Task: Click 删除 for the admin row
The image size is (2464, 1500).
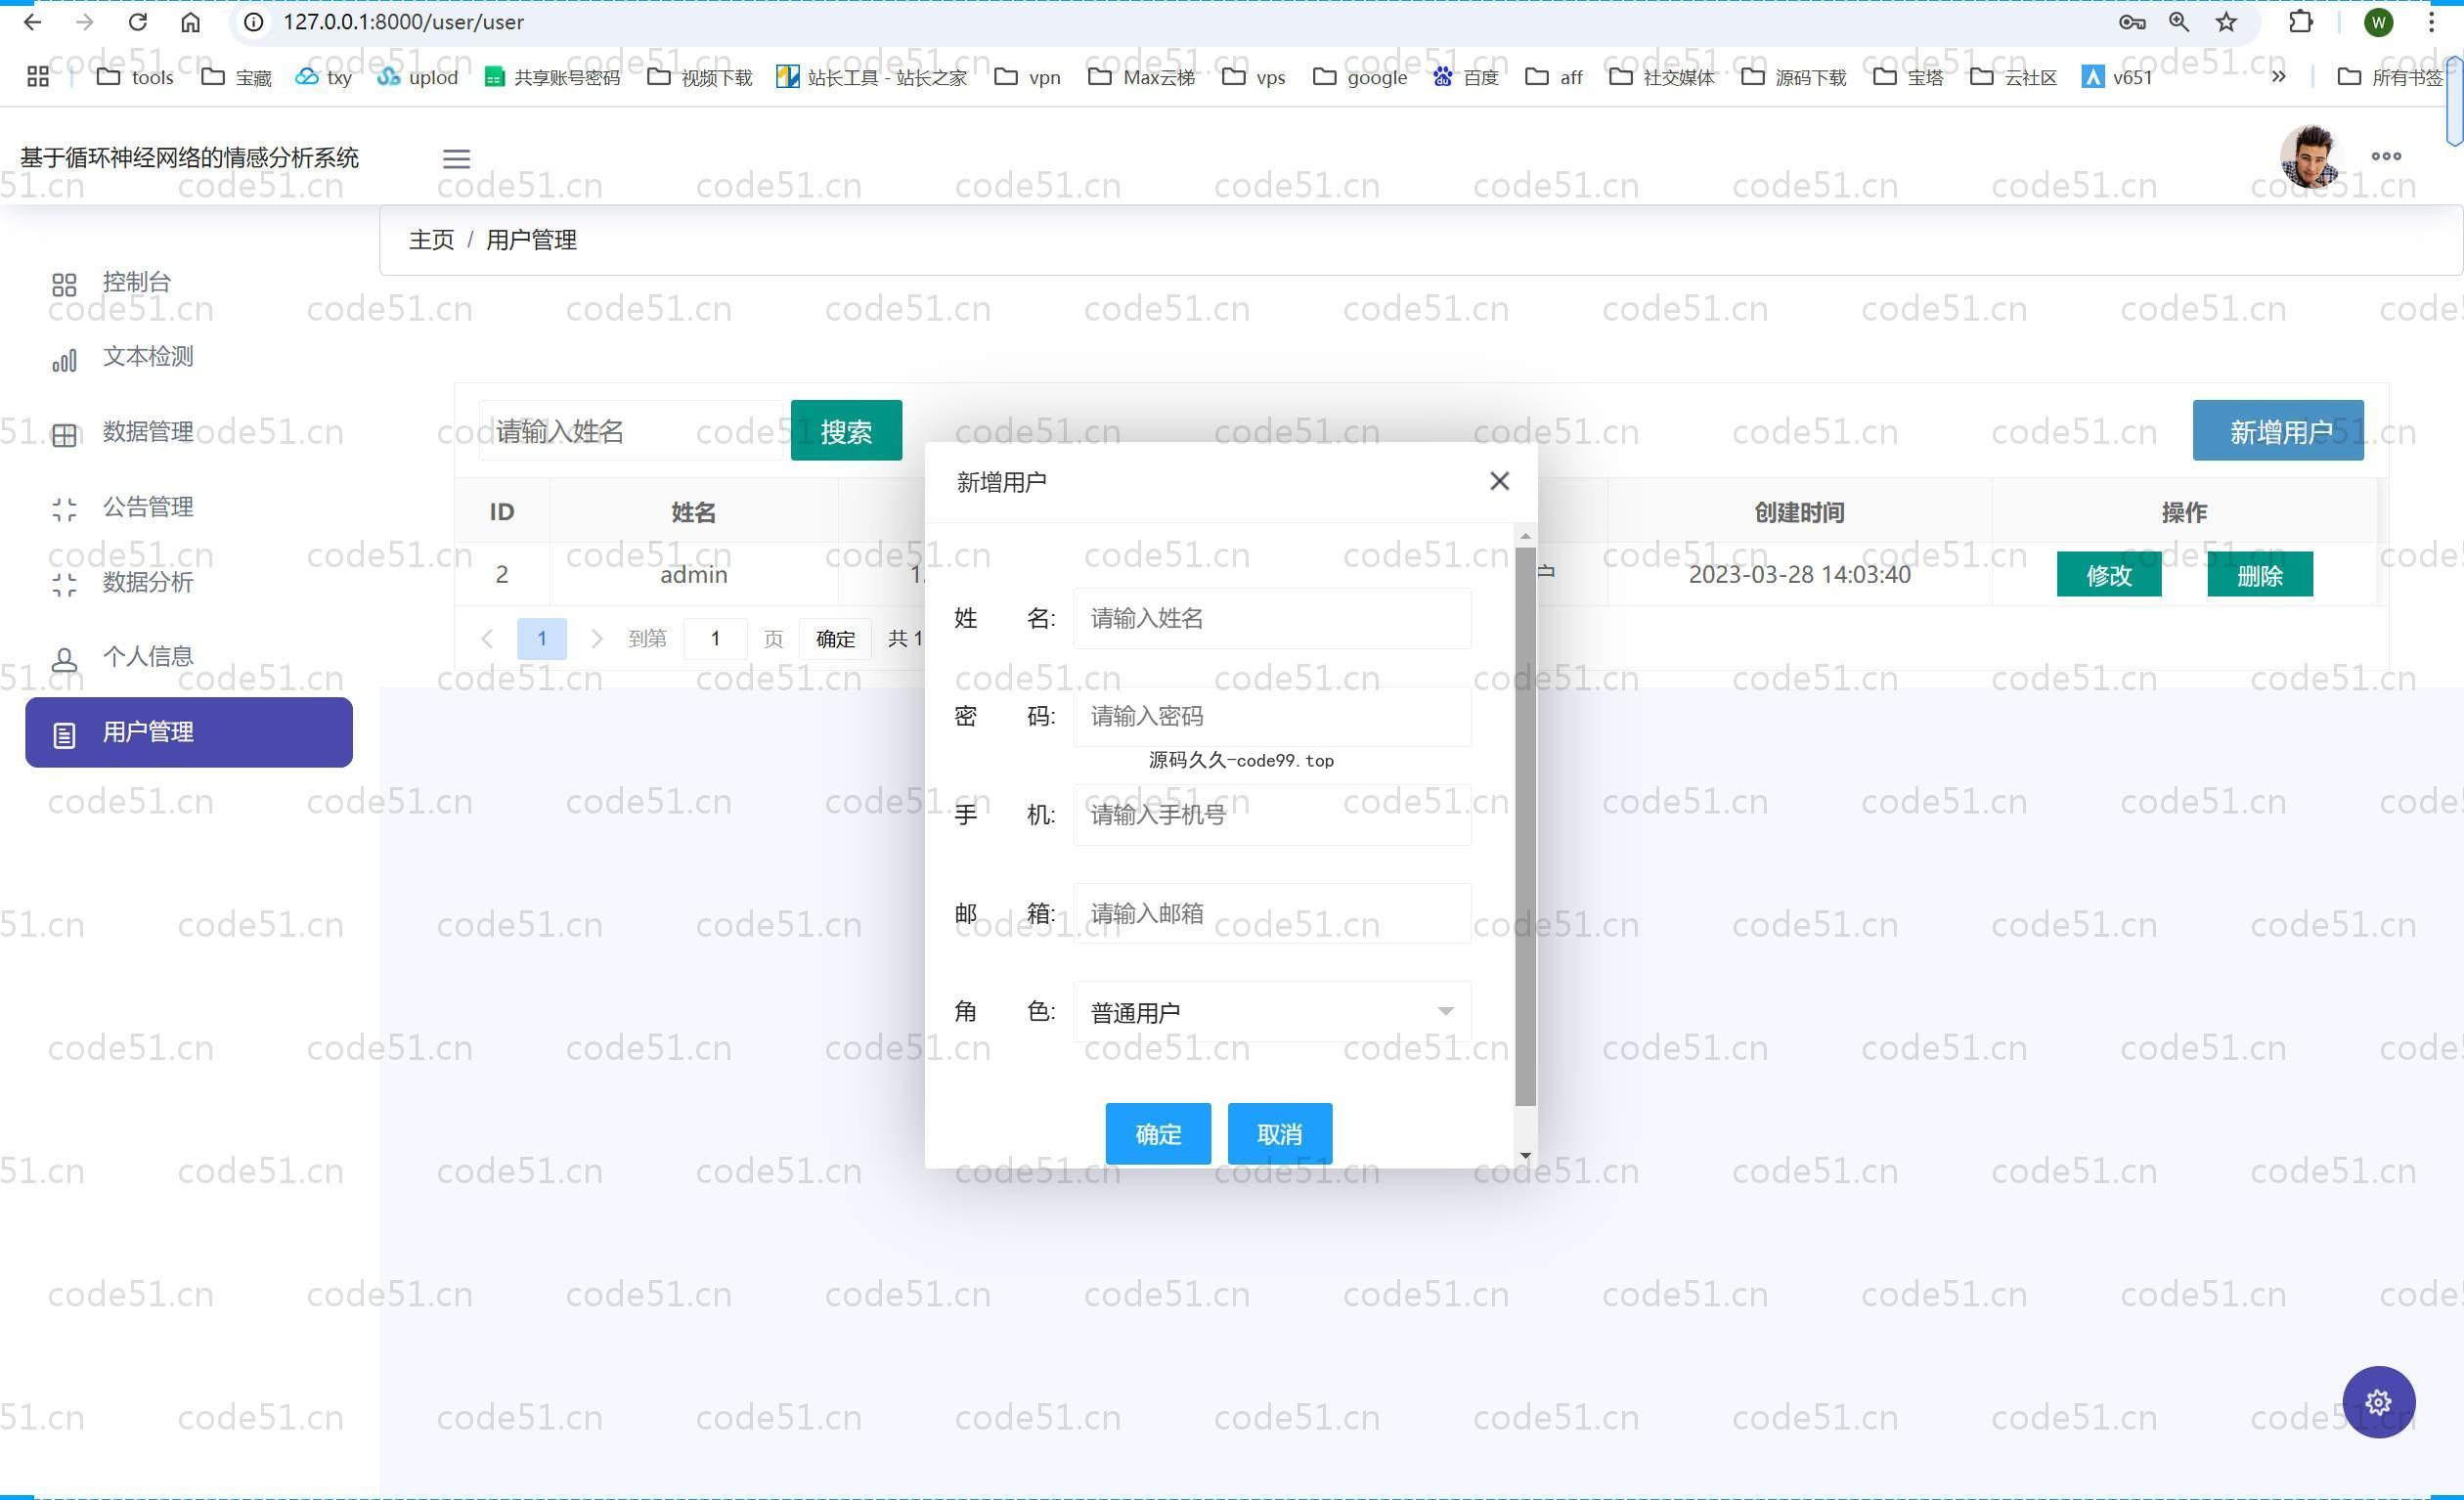Action: pos(2260,574)
